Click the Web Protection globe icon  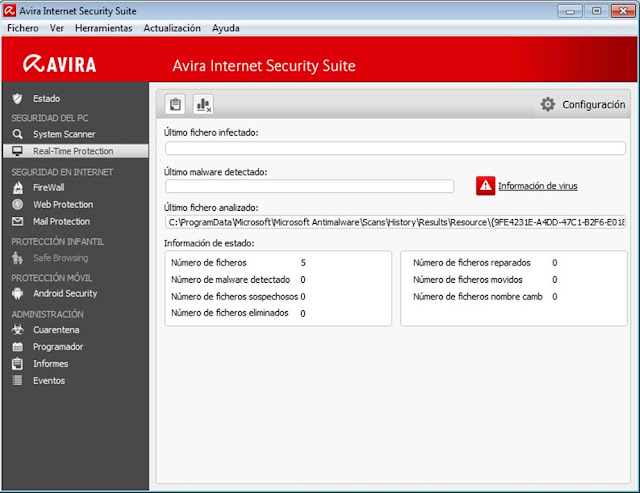[18, 204]
